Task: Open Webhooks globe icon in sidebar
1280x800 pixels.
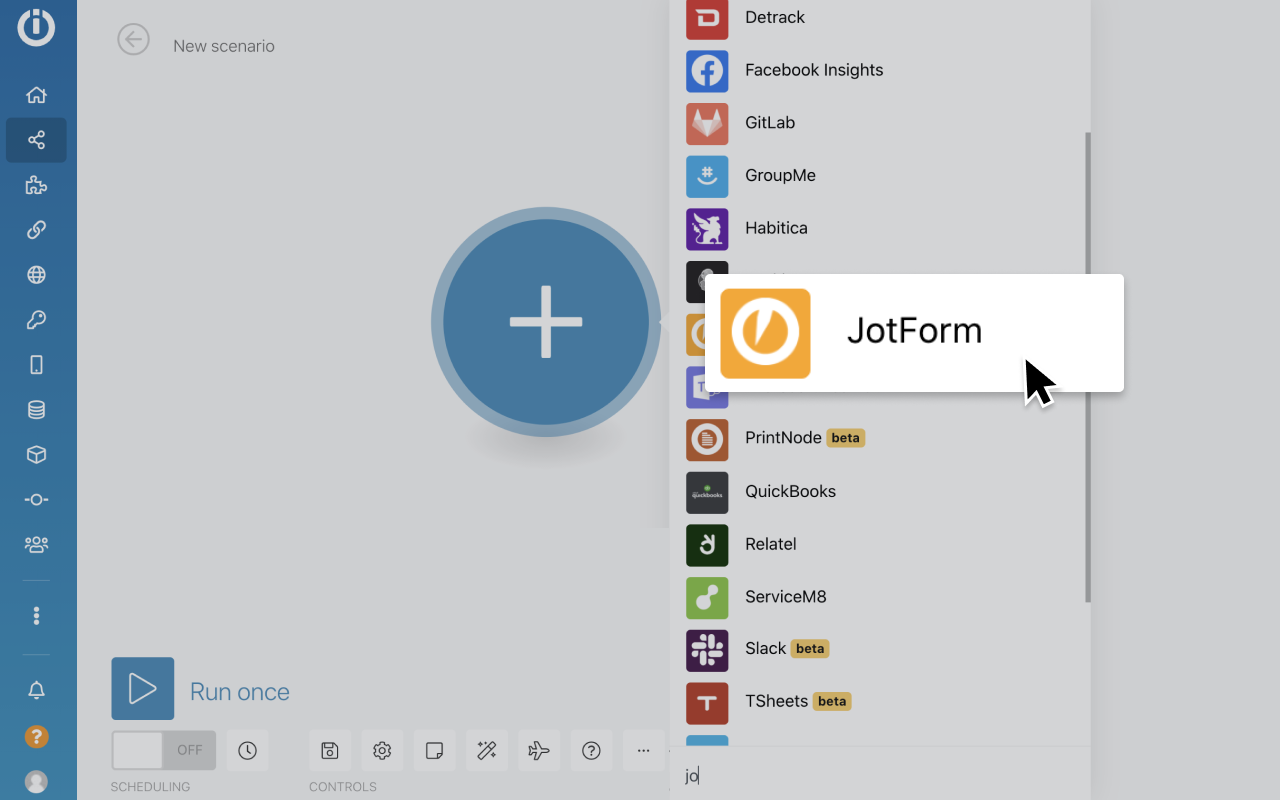Action: pos(36,275)
